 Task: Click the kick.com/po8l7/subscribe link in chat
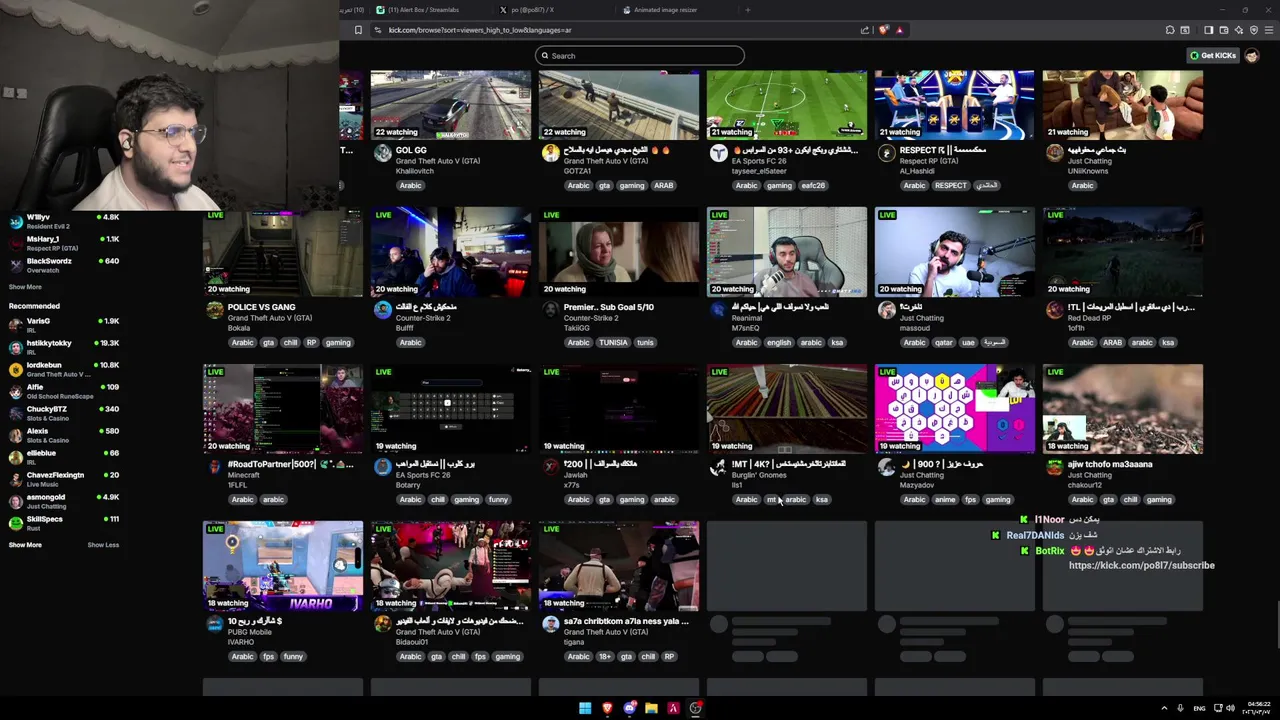[x=1141, y=566]
